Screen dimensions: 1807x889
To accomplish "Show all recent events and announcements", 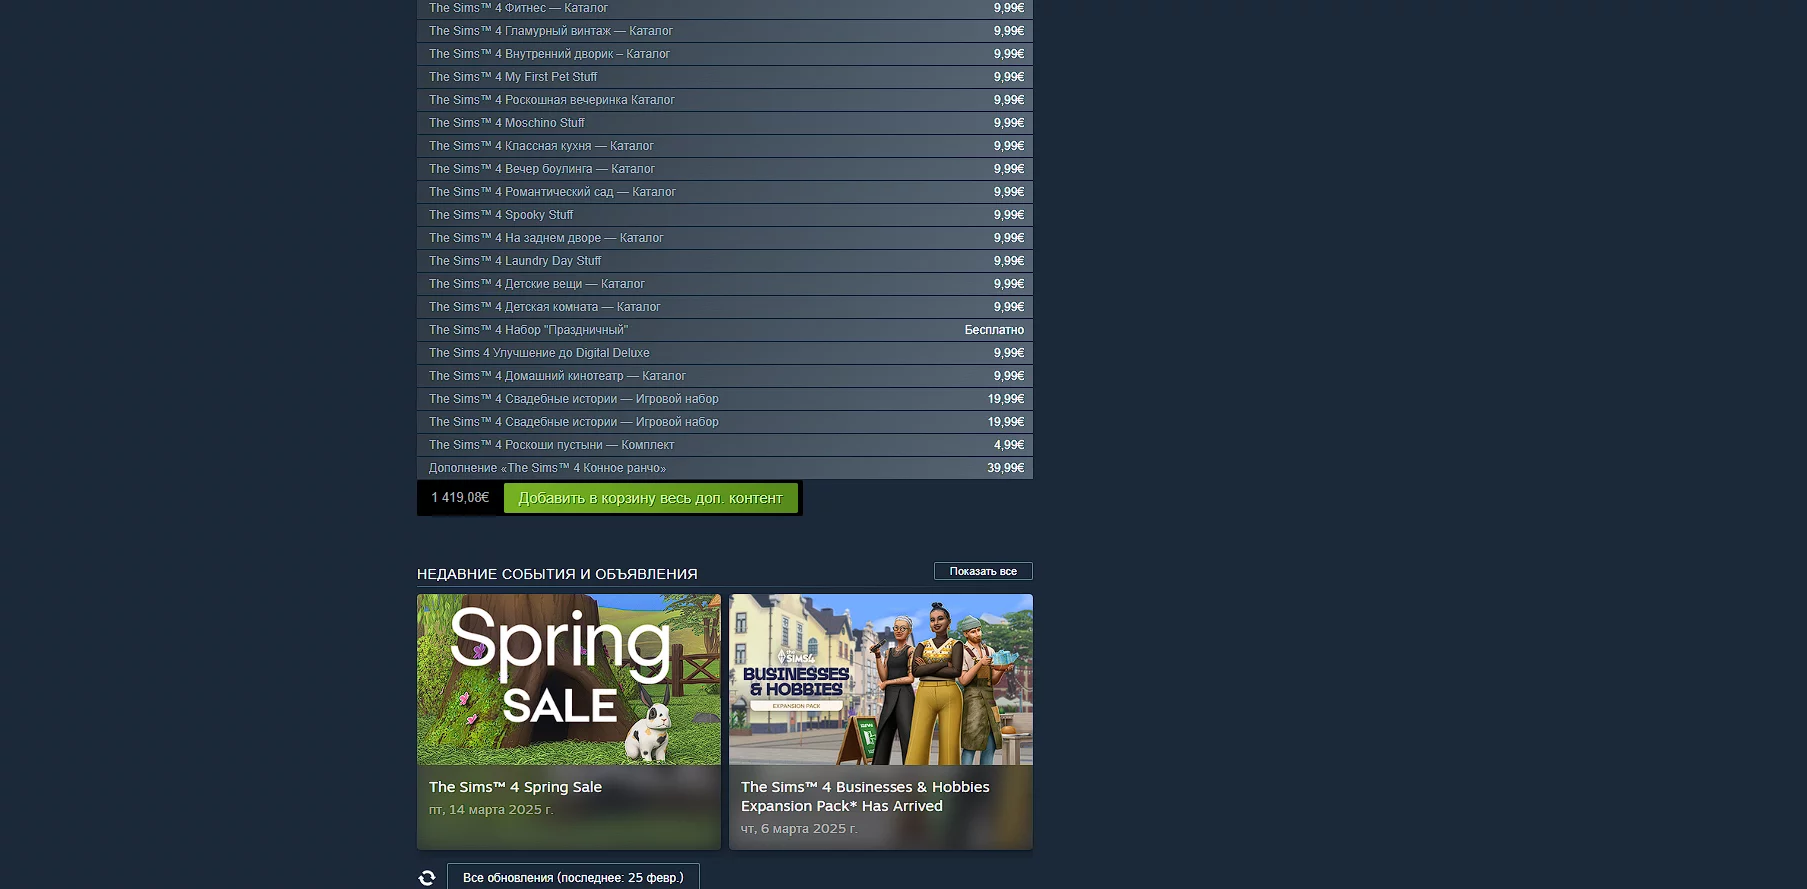I will pos(983,571).
